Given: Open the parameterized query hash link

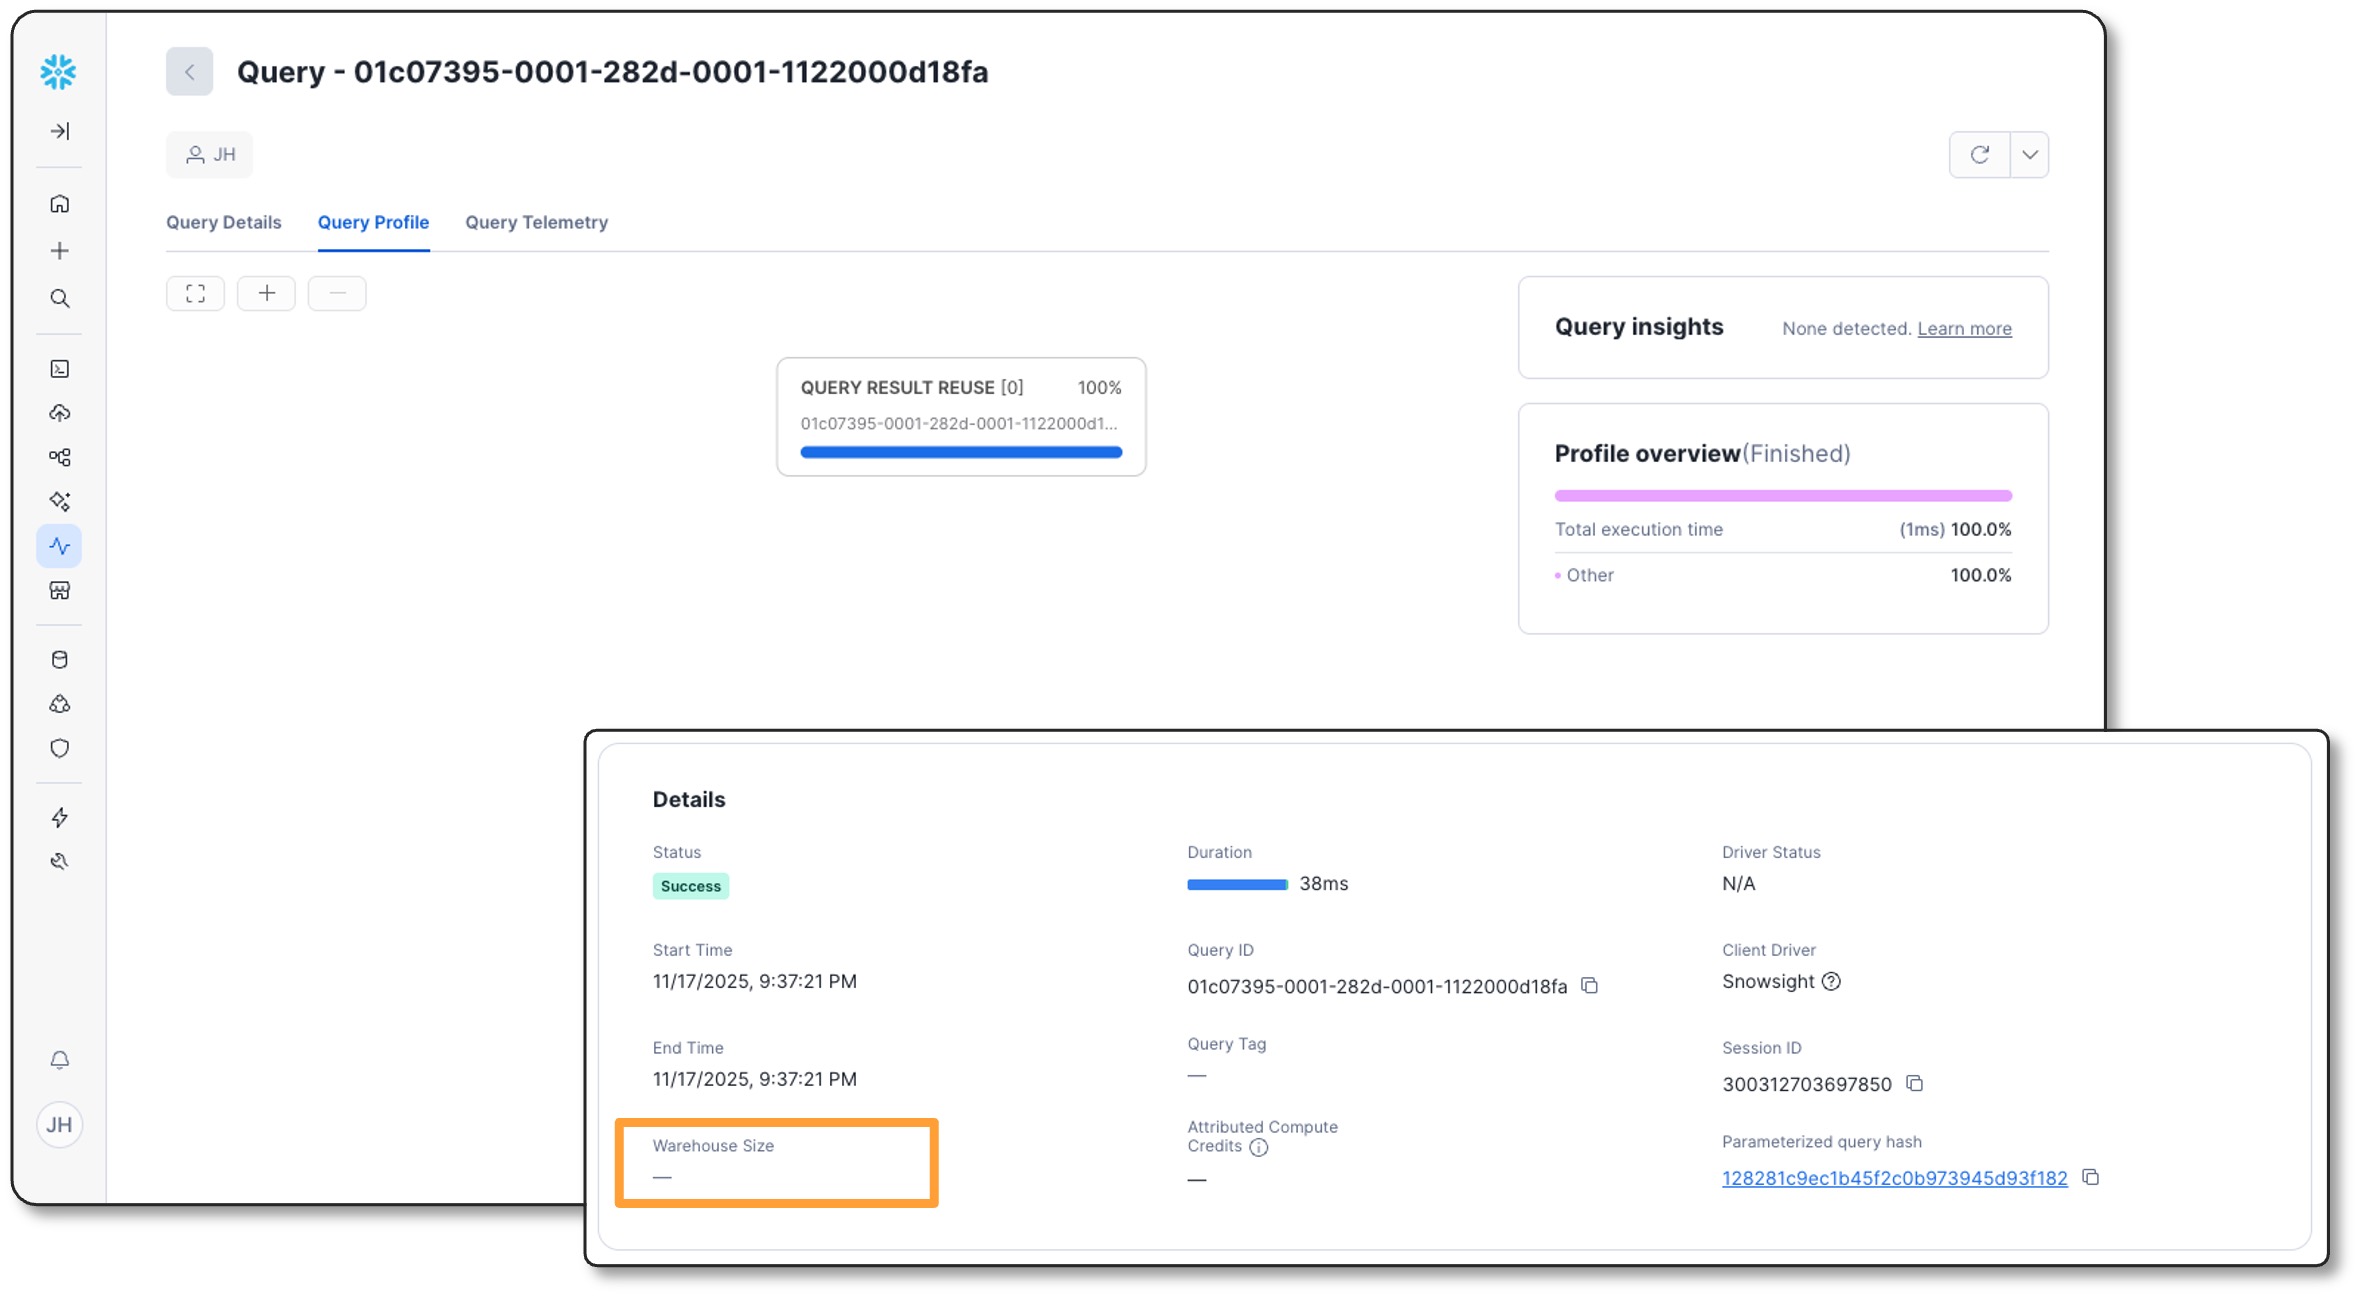Looking at the screenshot, I should [x=1894, y=1178].
